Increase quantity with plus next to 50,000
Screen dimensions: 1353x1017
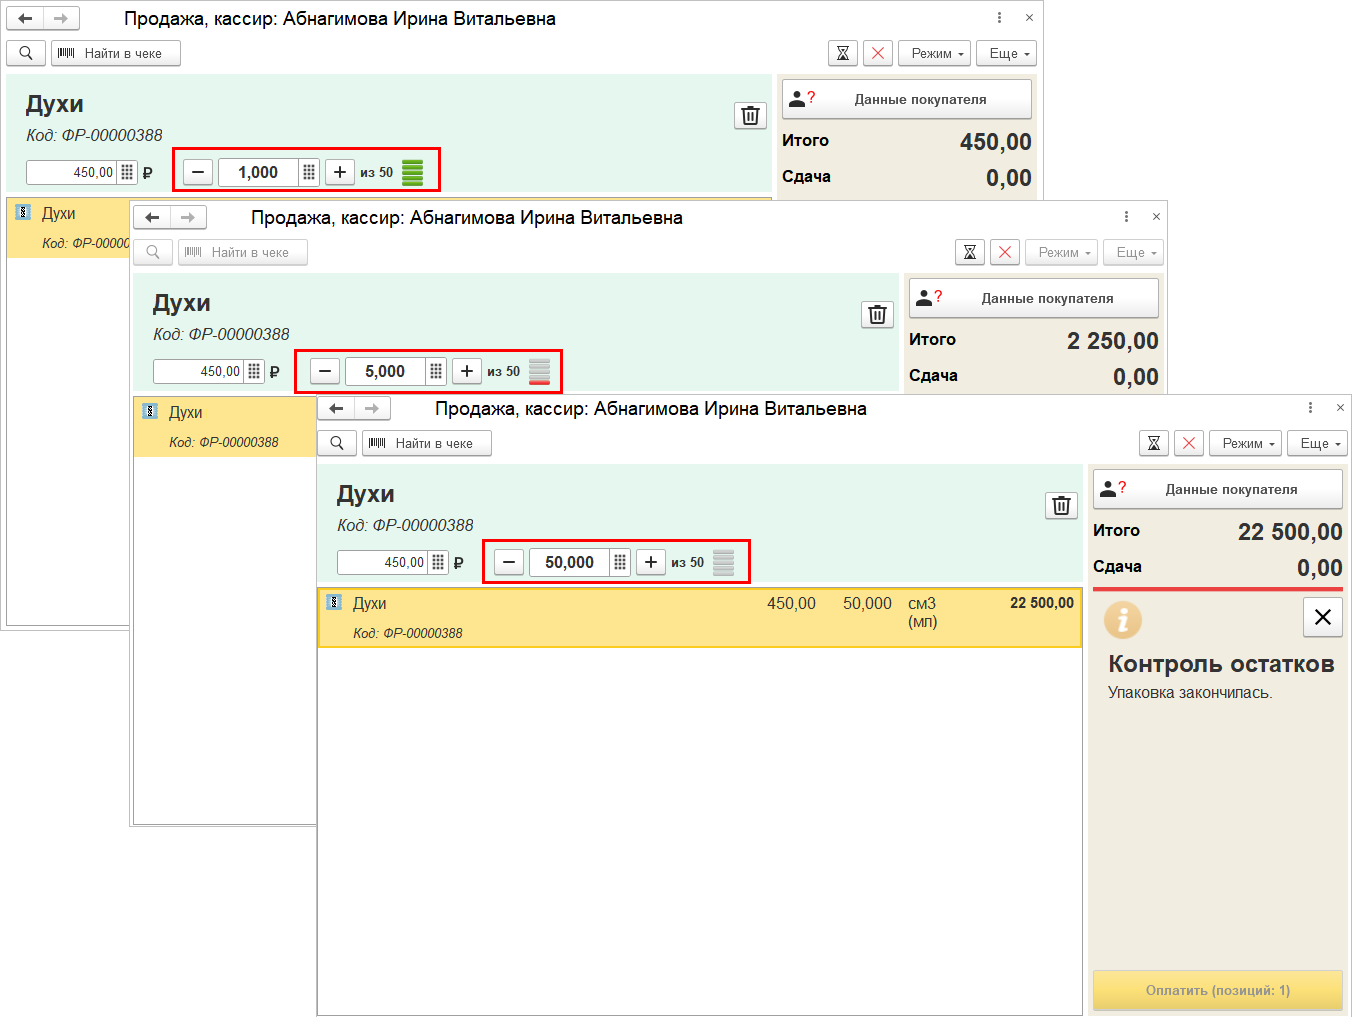point(651,562)
